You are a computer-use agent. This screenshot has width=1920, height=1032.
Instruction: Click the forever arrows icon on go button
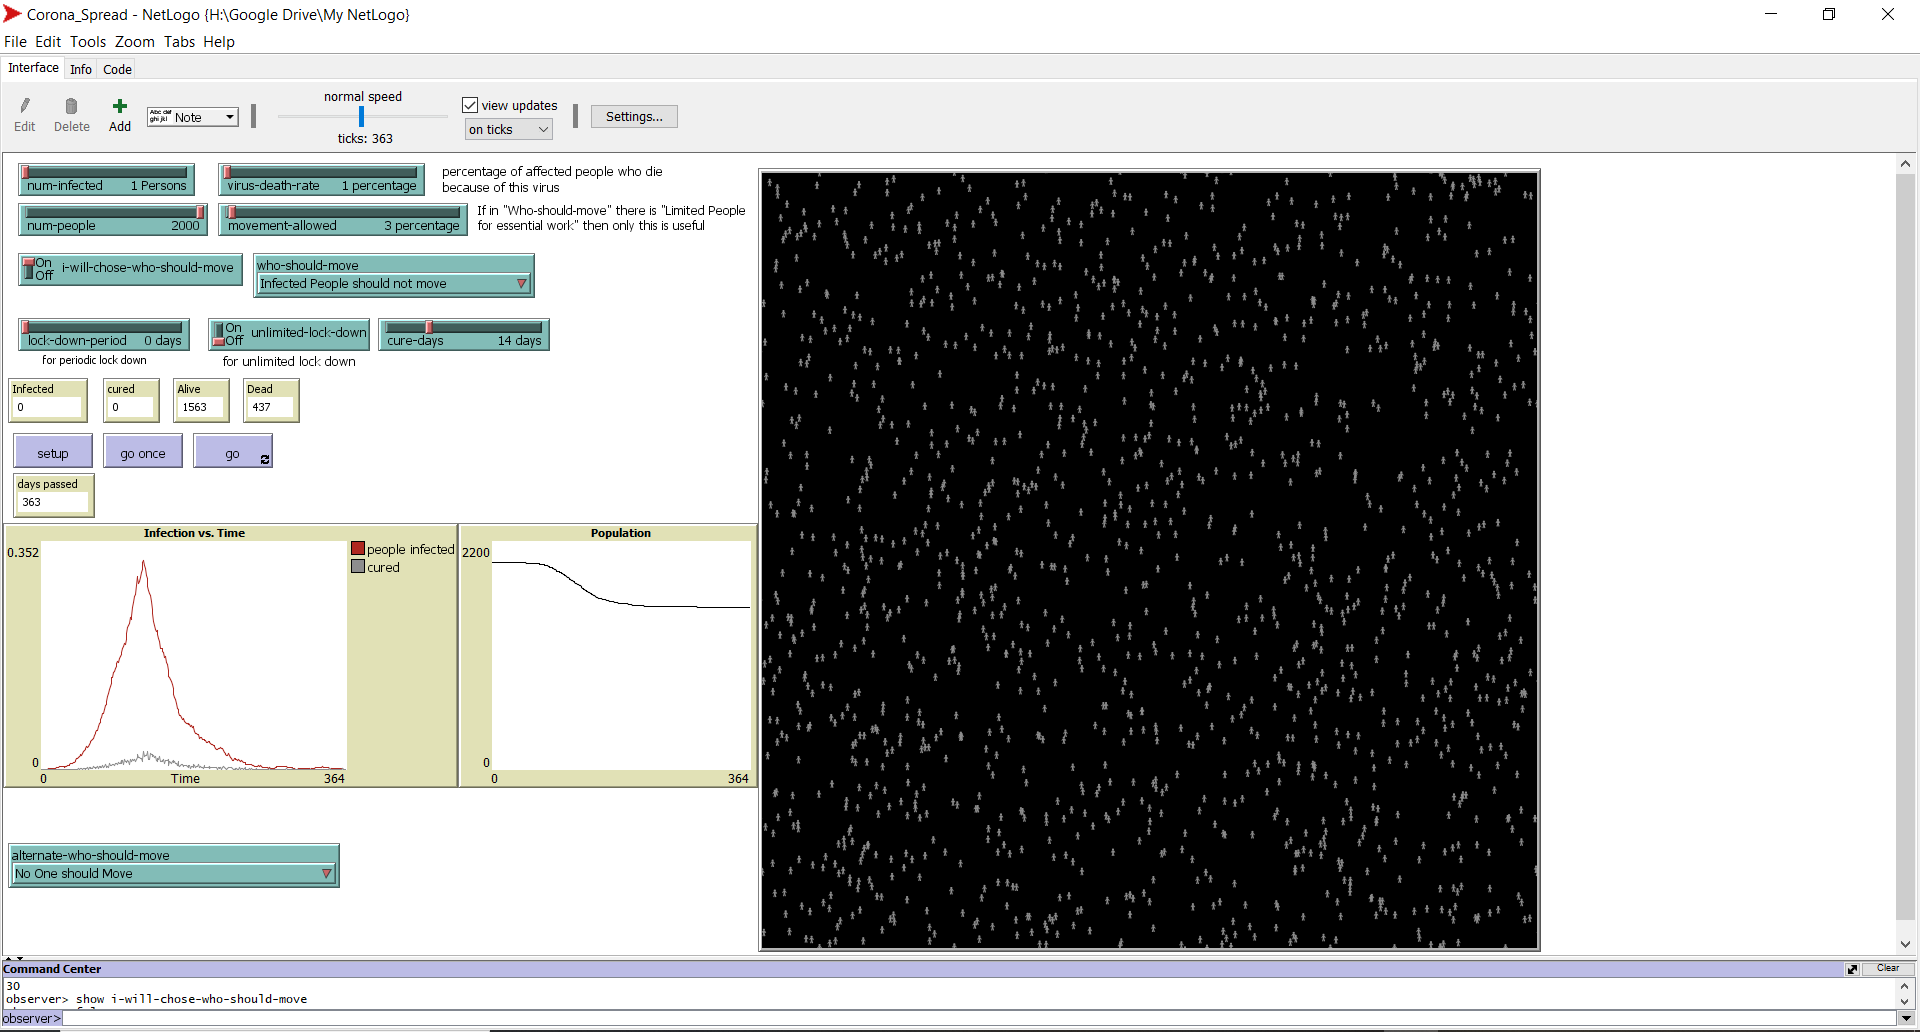click(x=264, y=460)
